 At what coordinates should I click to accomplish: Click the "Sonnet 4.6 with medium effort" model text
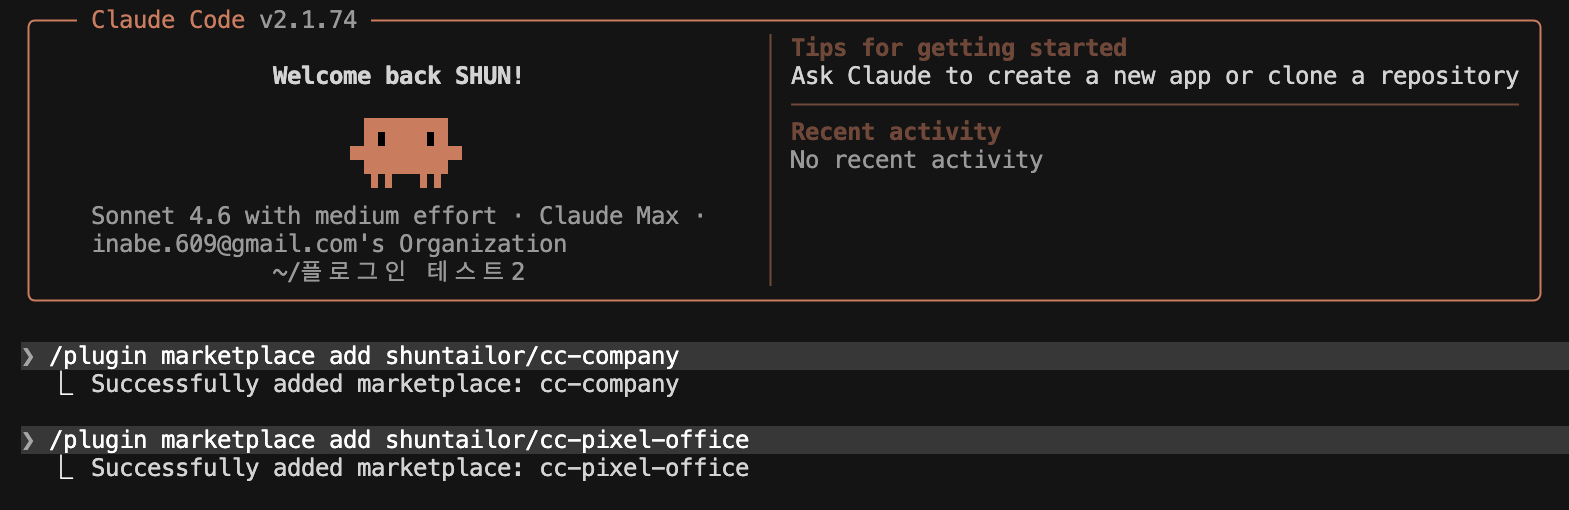[x=294, y=216]
